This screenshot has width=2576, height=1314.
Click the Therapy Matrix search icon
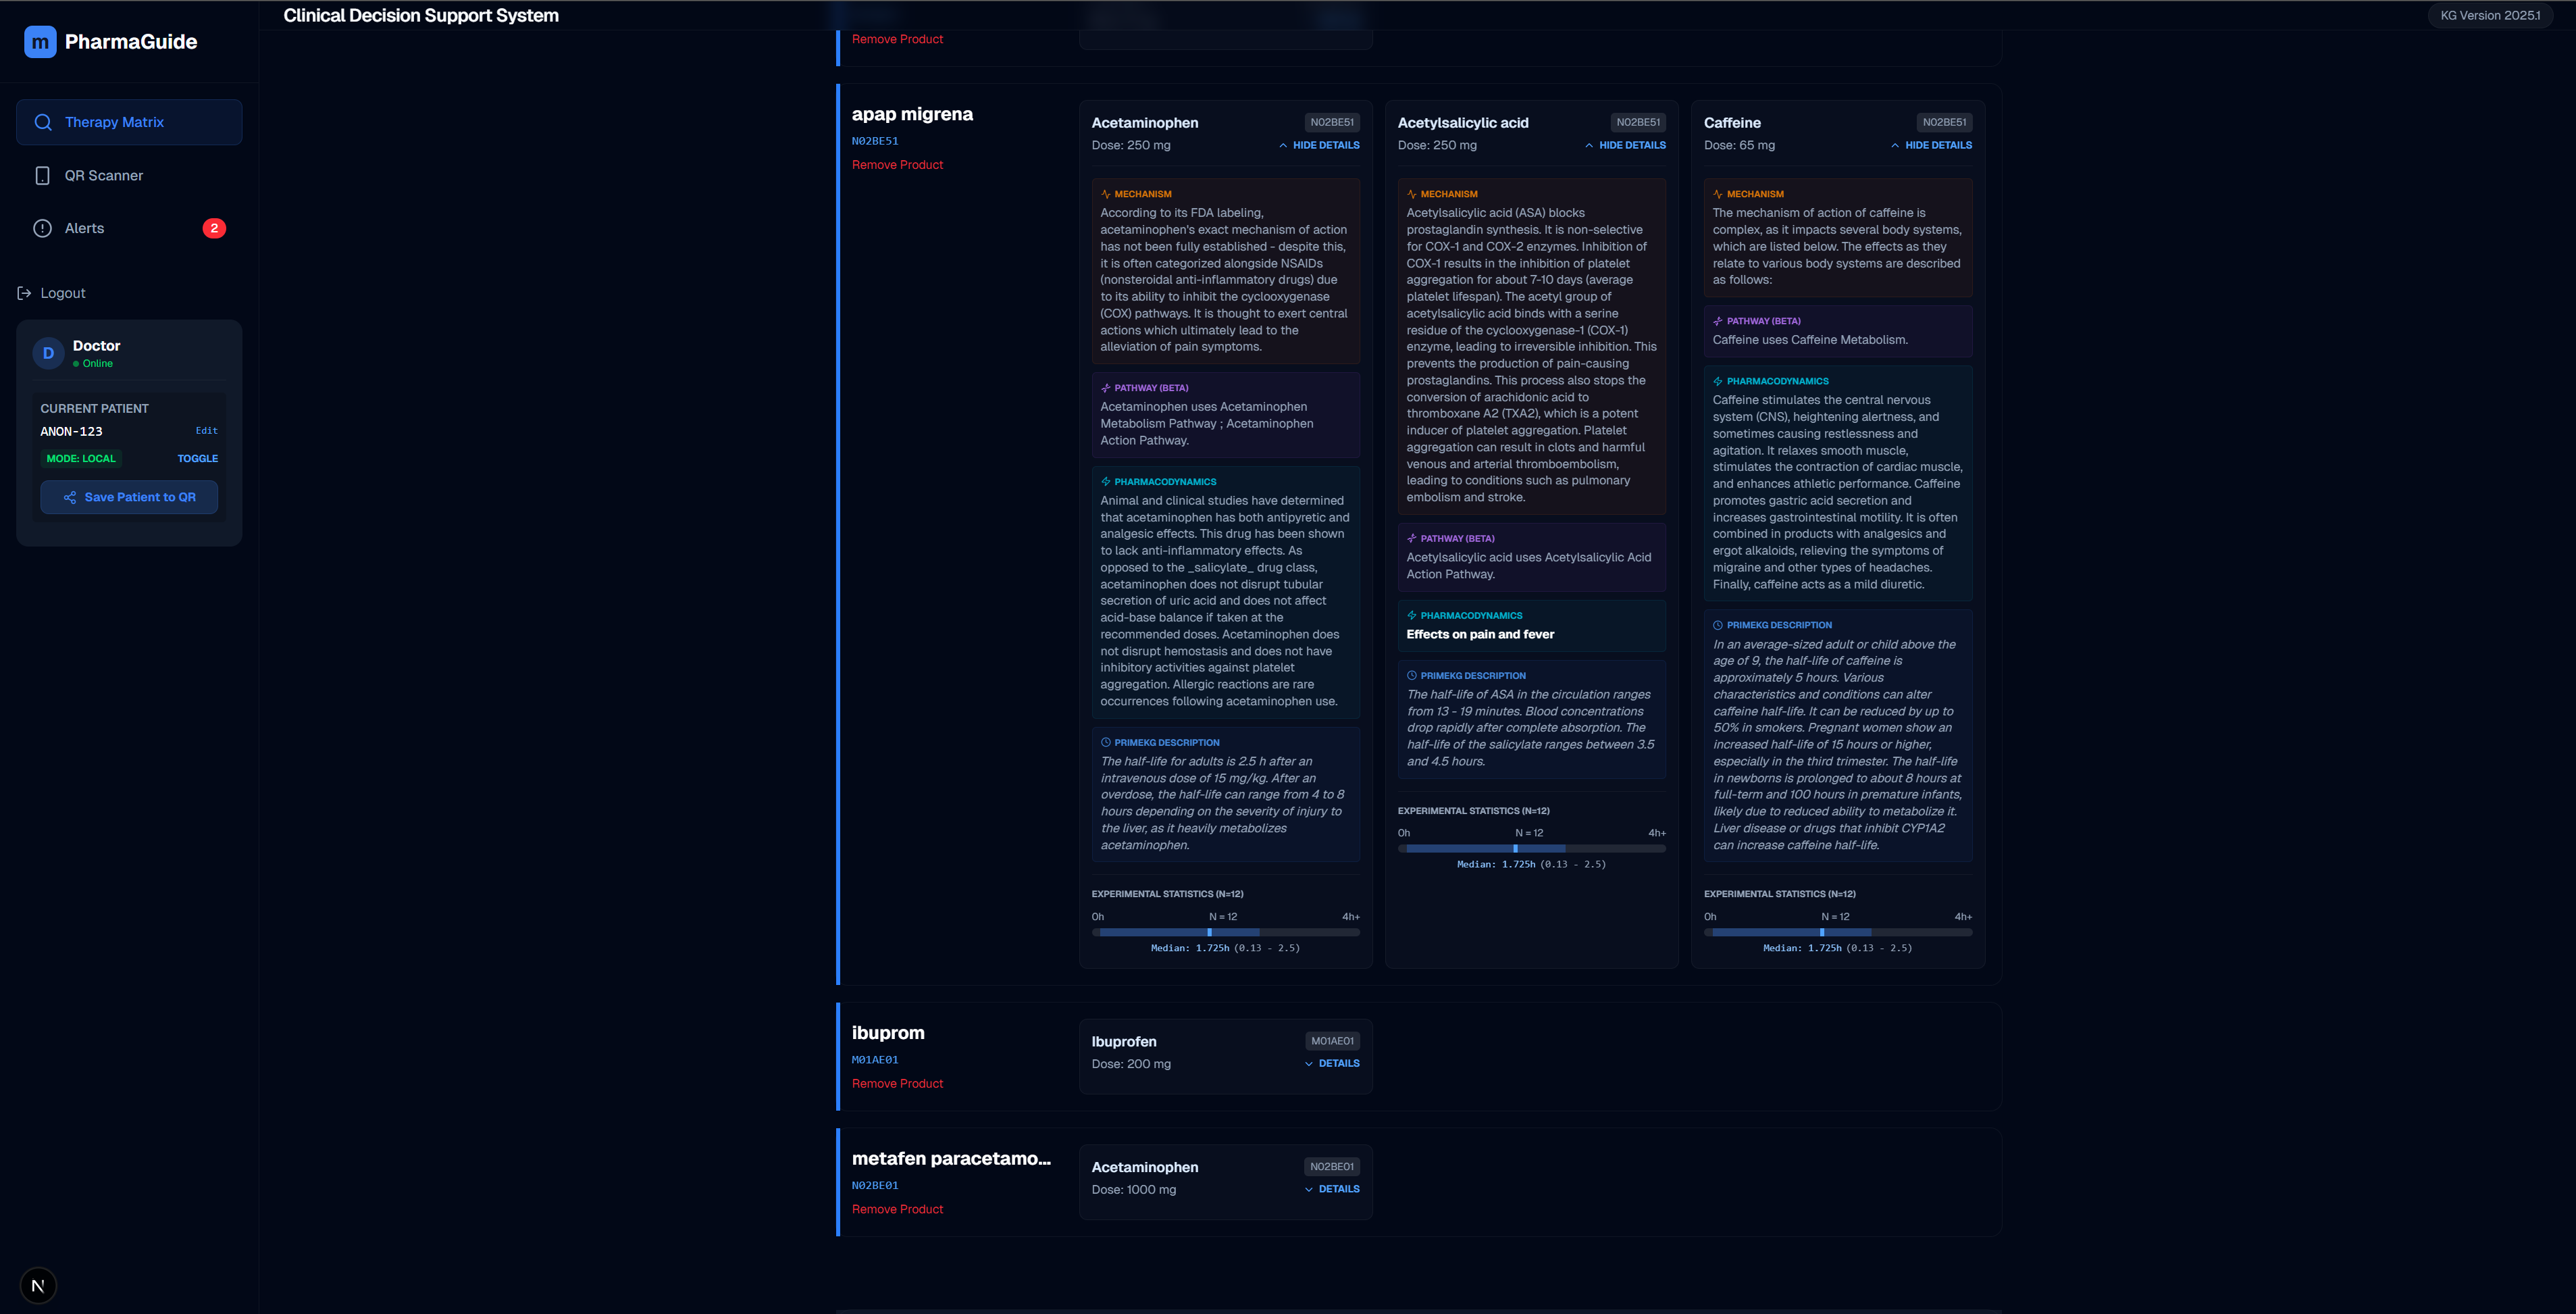(43, 122)
